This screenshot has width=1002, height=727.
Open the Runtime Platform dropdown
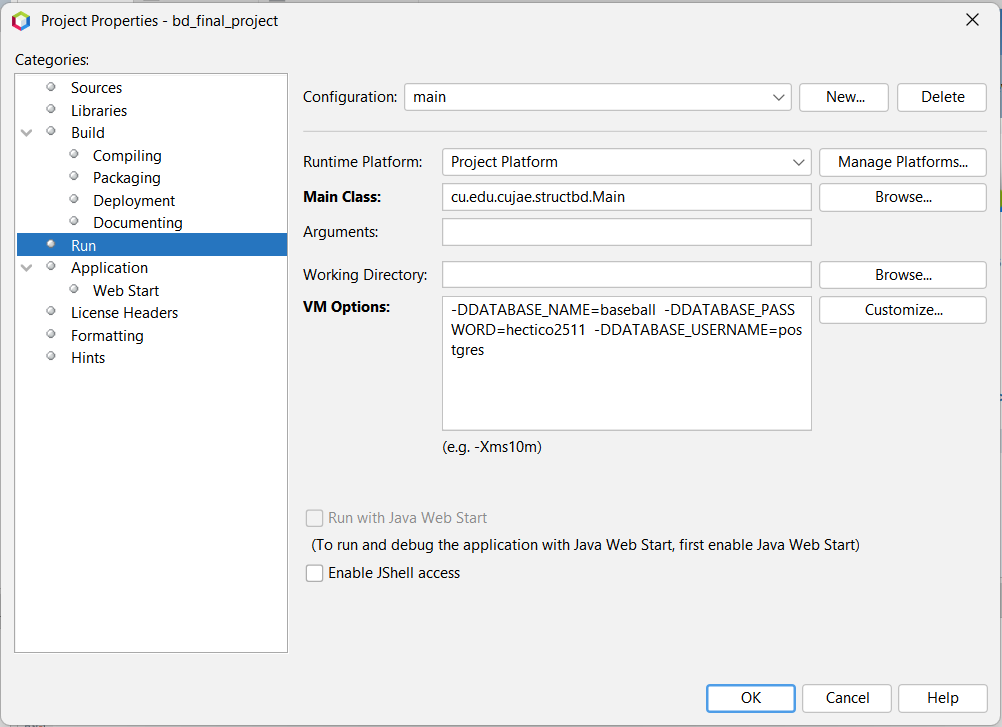tap(799, 162)
